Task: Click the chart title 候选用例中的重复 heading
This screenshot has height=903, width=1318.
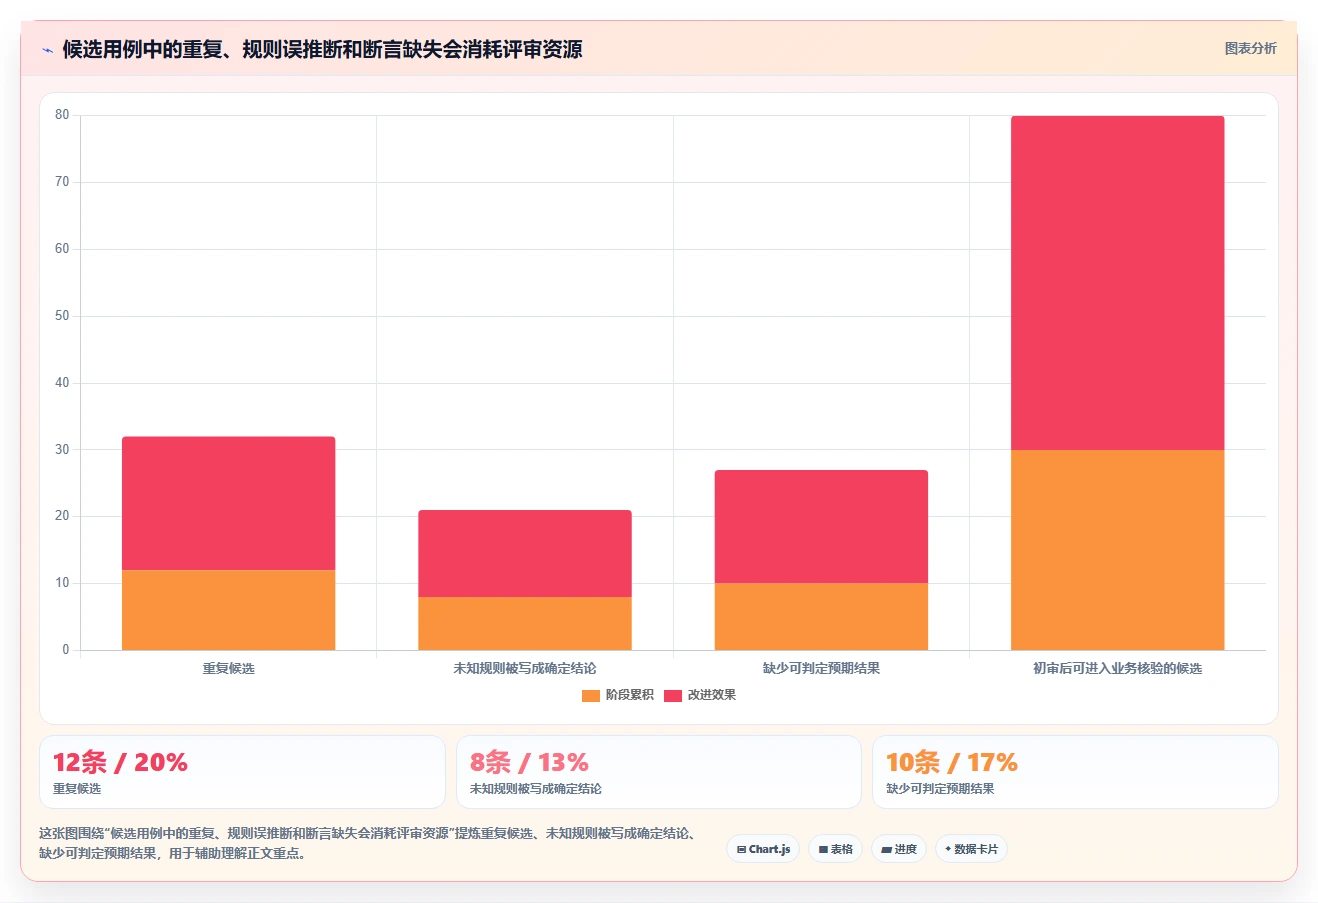Action: pos(322,49)
